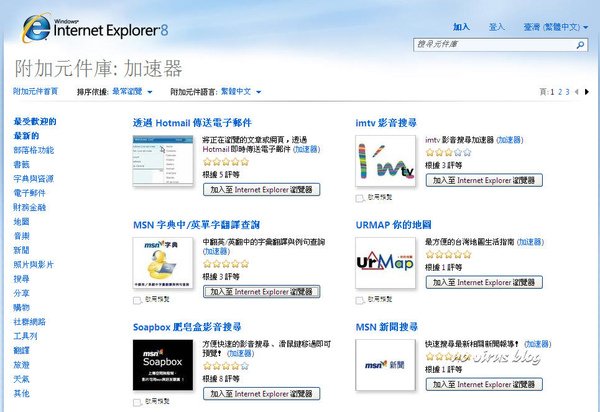This screenshot has height=412, width=600.
Task: Open the MSN 字典 duck thumbnail
Action: point(163,263)
